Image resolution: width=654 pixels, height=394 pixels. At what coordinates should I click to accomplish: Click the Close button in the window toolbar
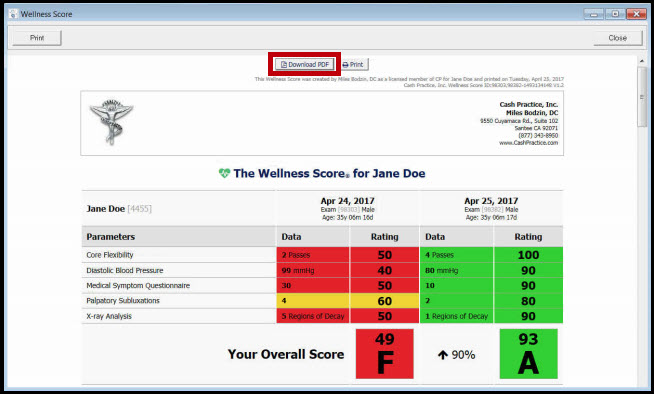[x=618, y=38]
